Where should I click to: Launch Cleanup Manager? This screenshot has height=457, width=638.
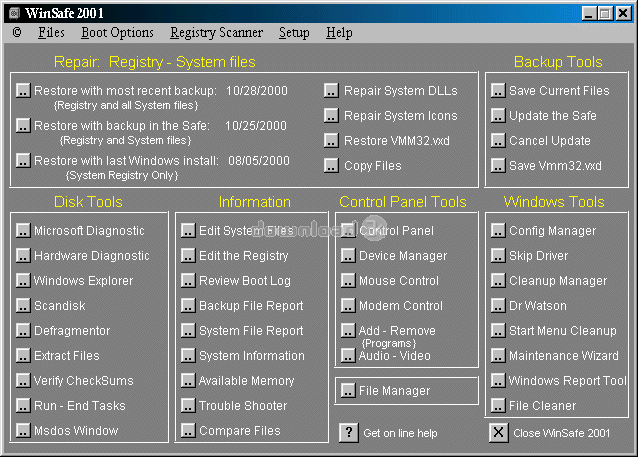(x=498, y=280)
